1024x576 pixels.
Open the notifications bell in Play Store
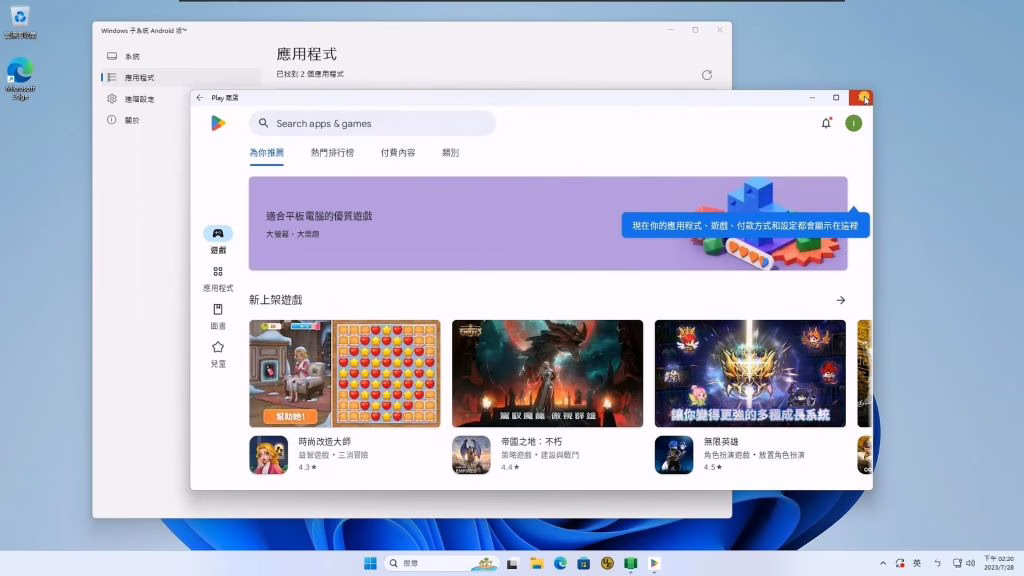pos(826,123)
